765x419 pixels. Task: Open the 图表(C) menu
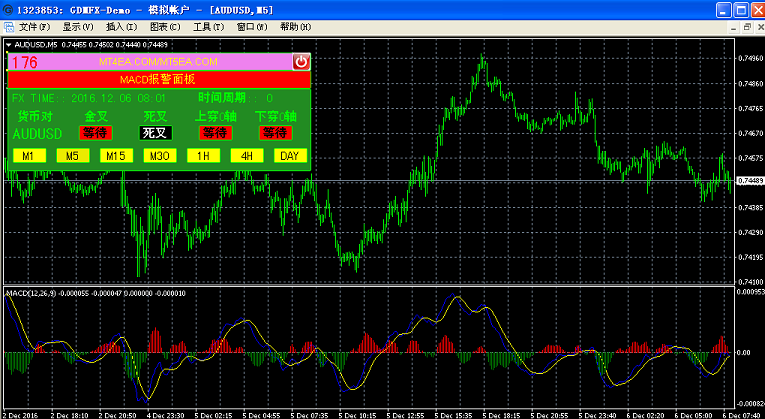(165, 27)
